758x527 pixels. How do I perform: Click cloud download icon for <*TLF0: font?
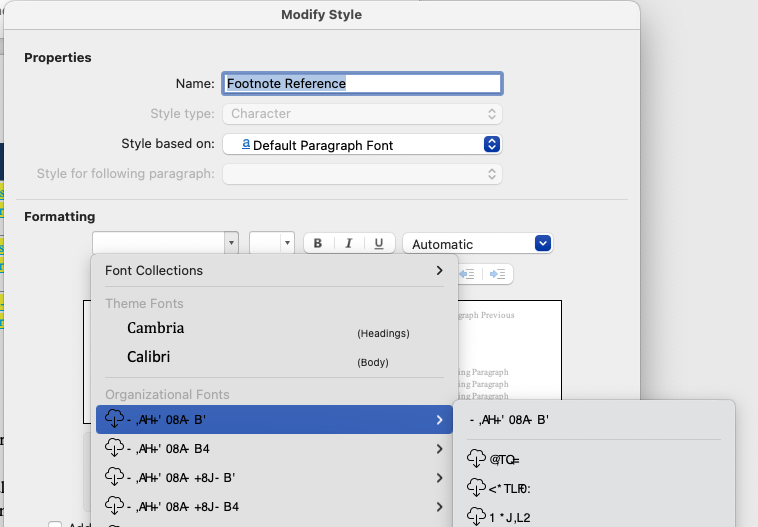coord(476,487)
